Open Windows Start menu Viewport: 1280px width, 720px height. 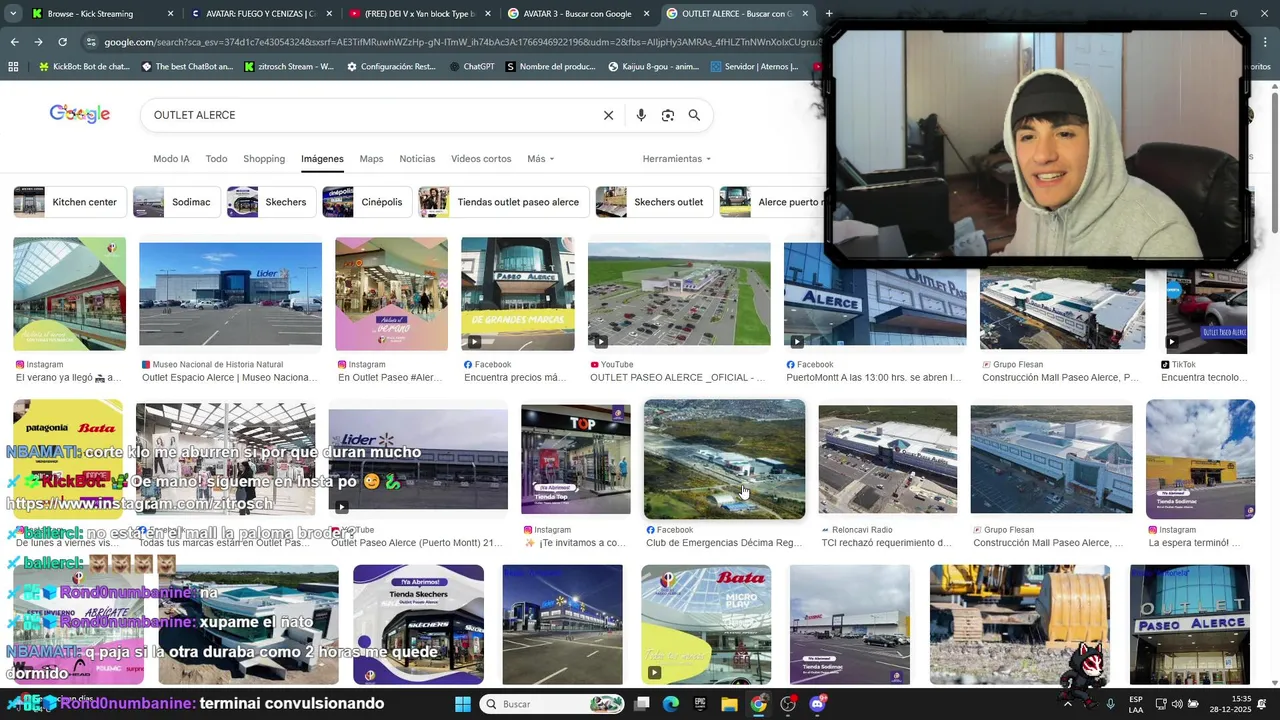462,704
